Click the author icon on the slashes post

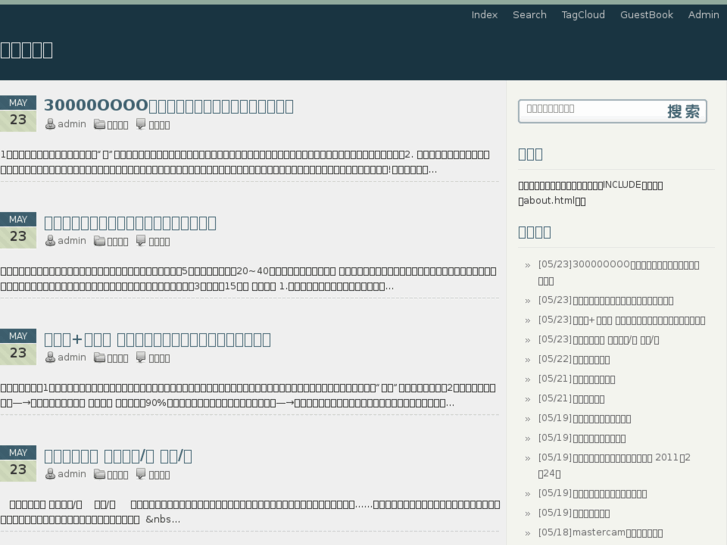50,474
